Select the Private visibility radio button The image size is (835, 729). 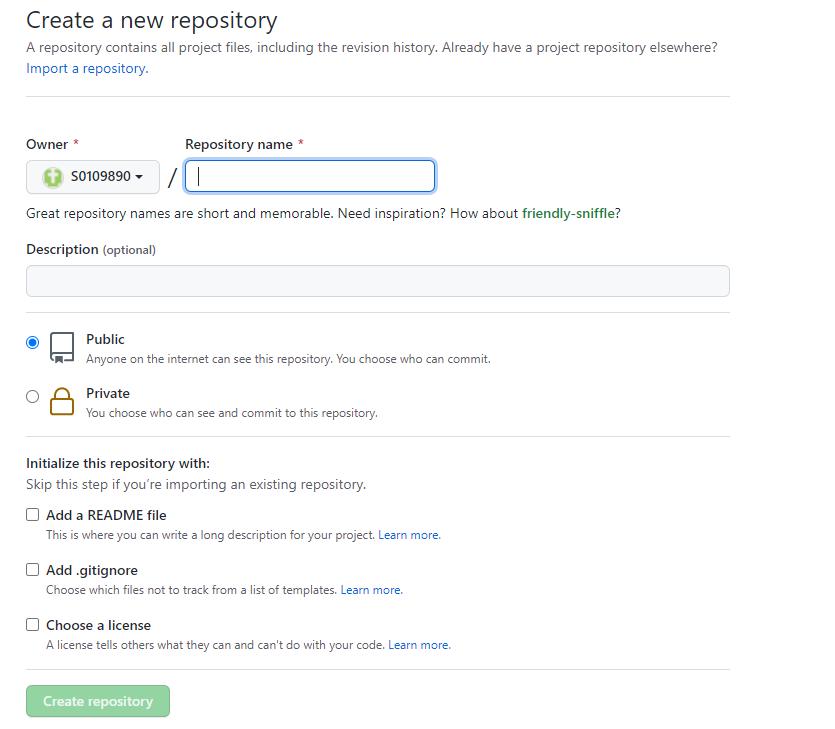coord(32,396)
